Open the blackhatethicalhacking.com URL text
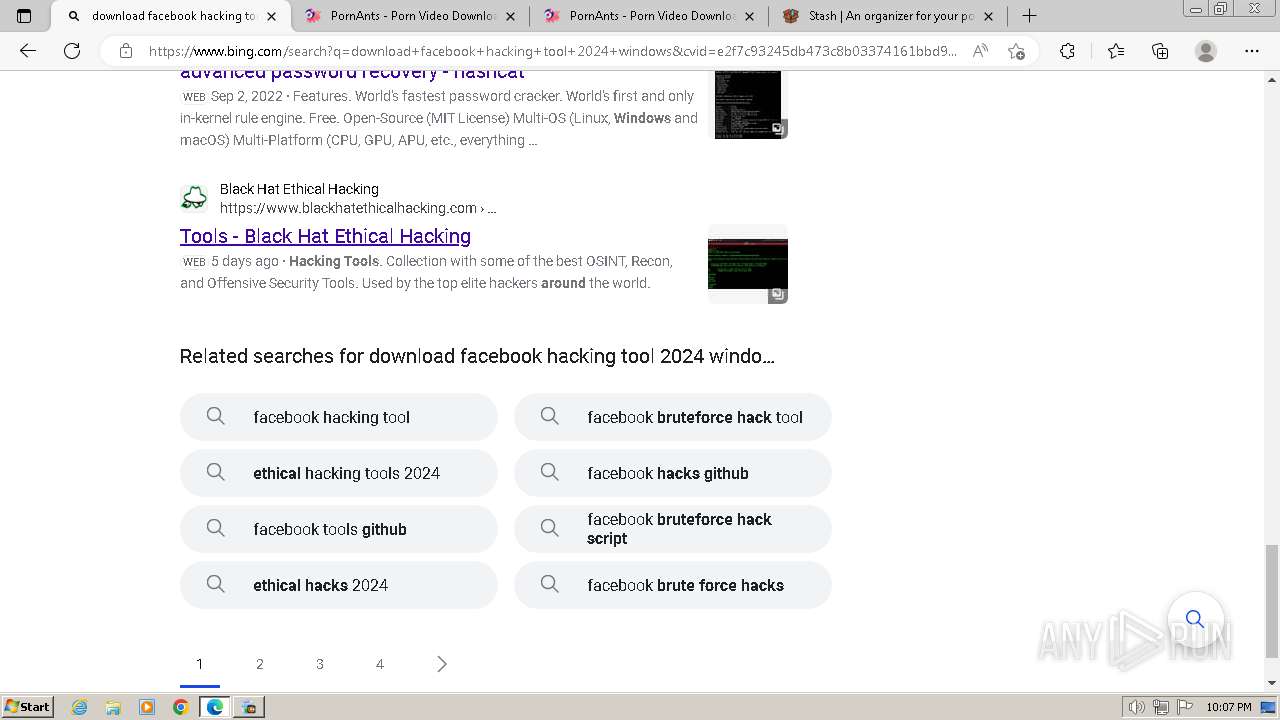Viewport: 1280px width, 720px height. coord(358,208)
